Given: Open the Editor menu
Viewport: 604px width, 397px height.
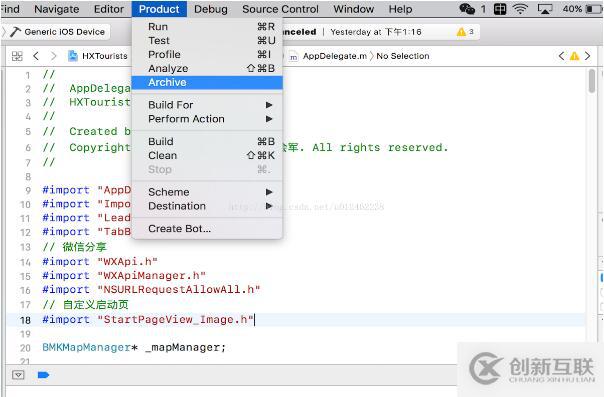Looking at the screenshot, I should coord(109,9).
